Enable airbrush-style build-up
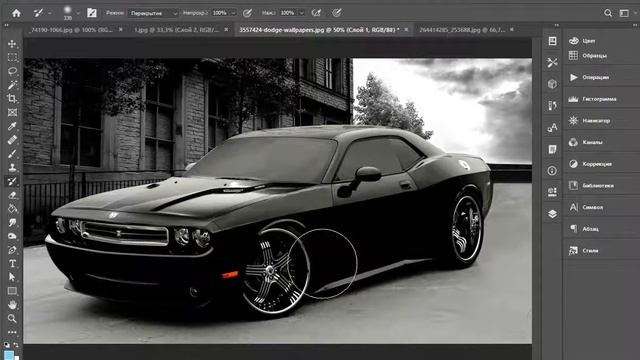Viewport: 640px width, 360px height. 316,13
